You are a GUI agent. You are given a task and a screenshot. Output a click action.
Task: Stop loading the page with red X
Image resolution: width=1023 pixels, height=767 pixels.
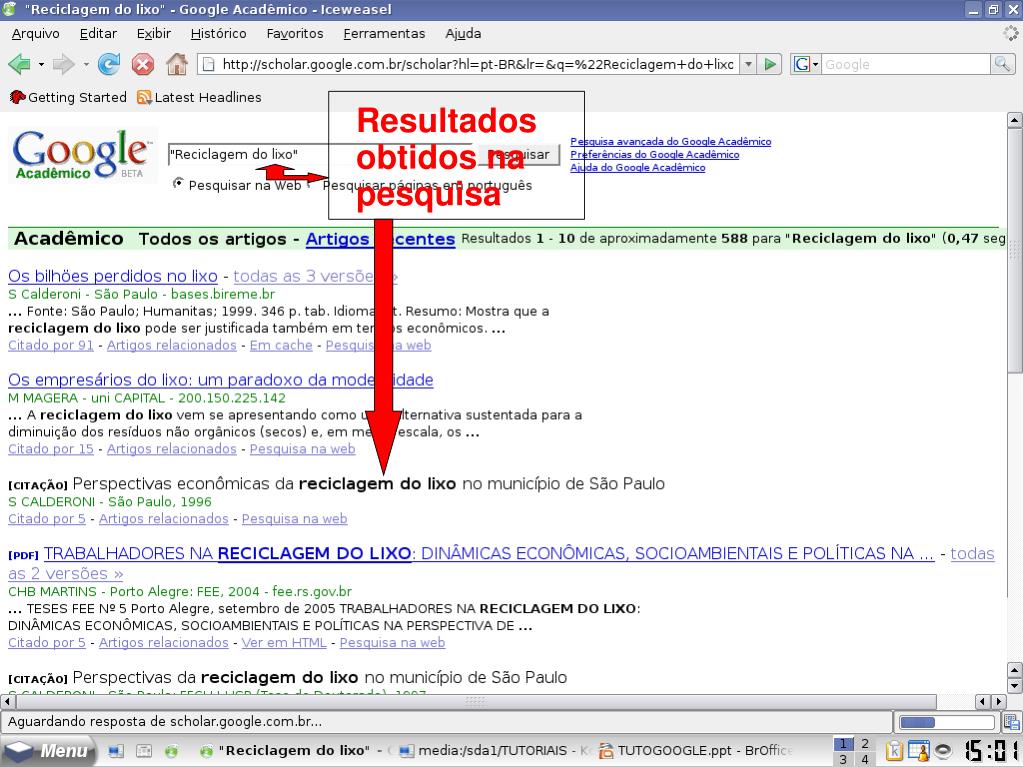tap(143, 64)
